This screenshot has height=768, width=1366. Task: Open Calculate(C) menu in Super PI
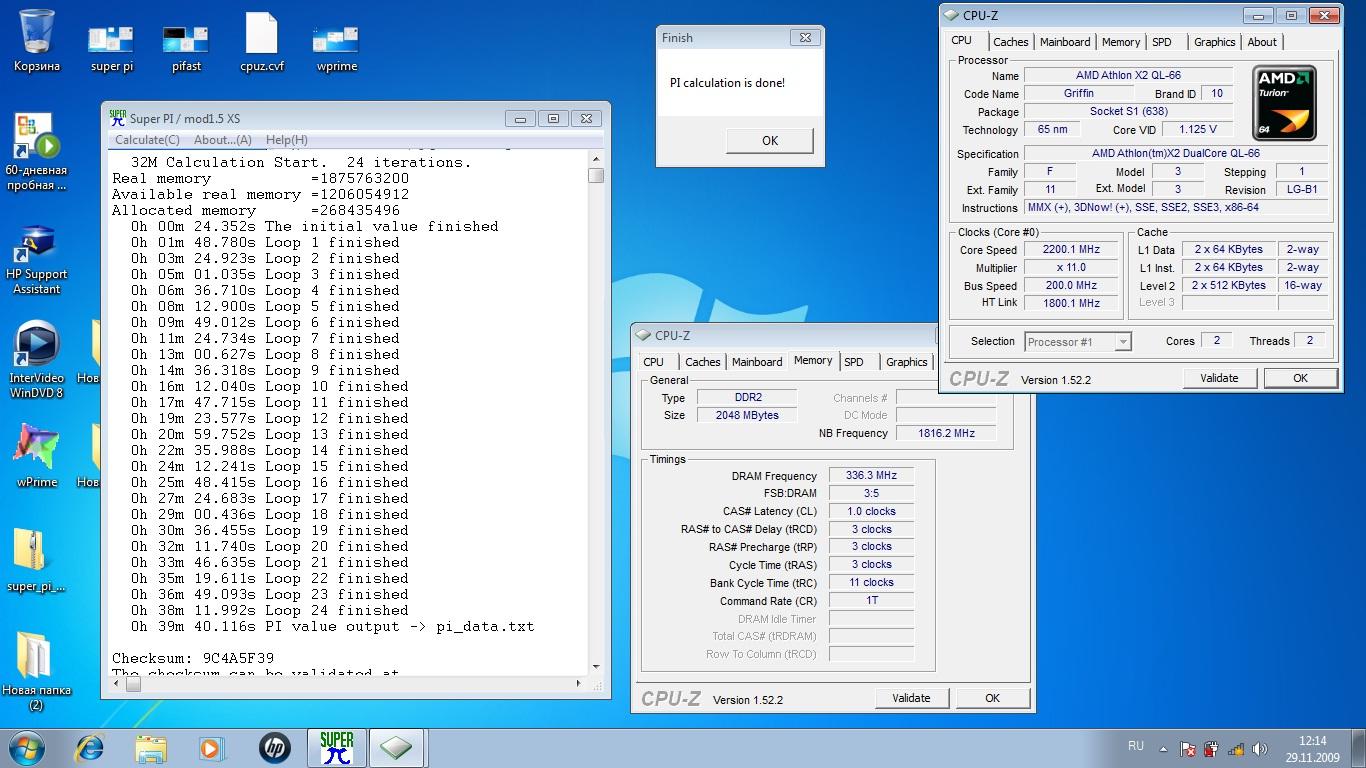pyautogui.click(x=148, y=140)
